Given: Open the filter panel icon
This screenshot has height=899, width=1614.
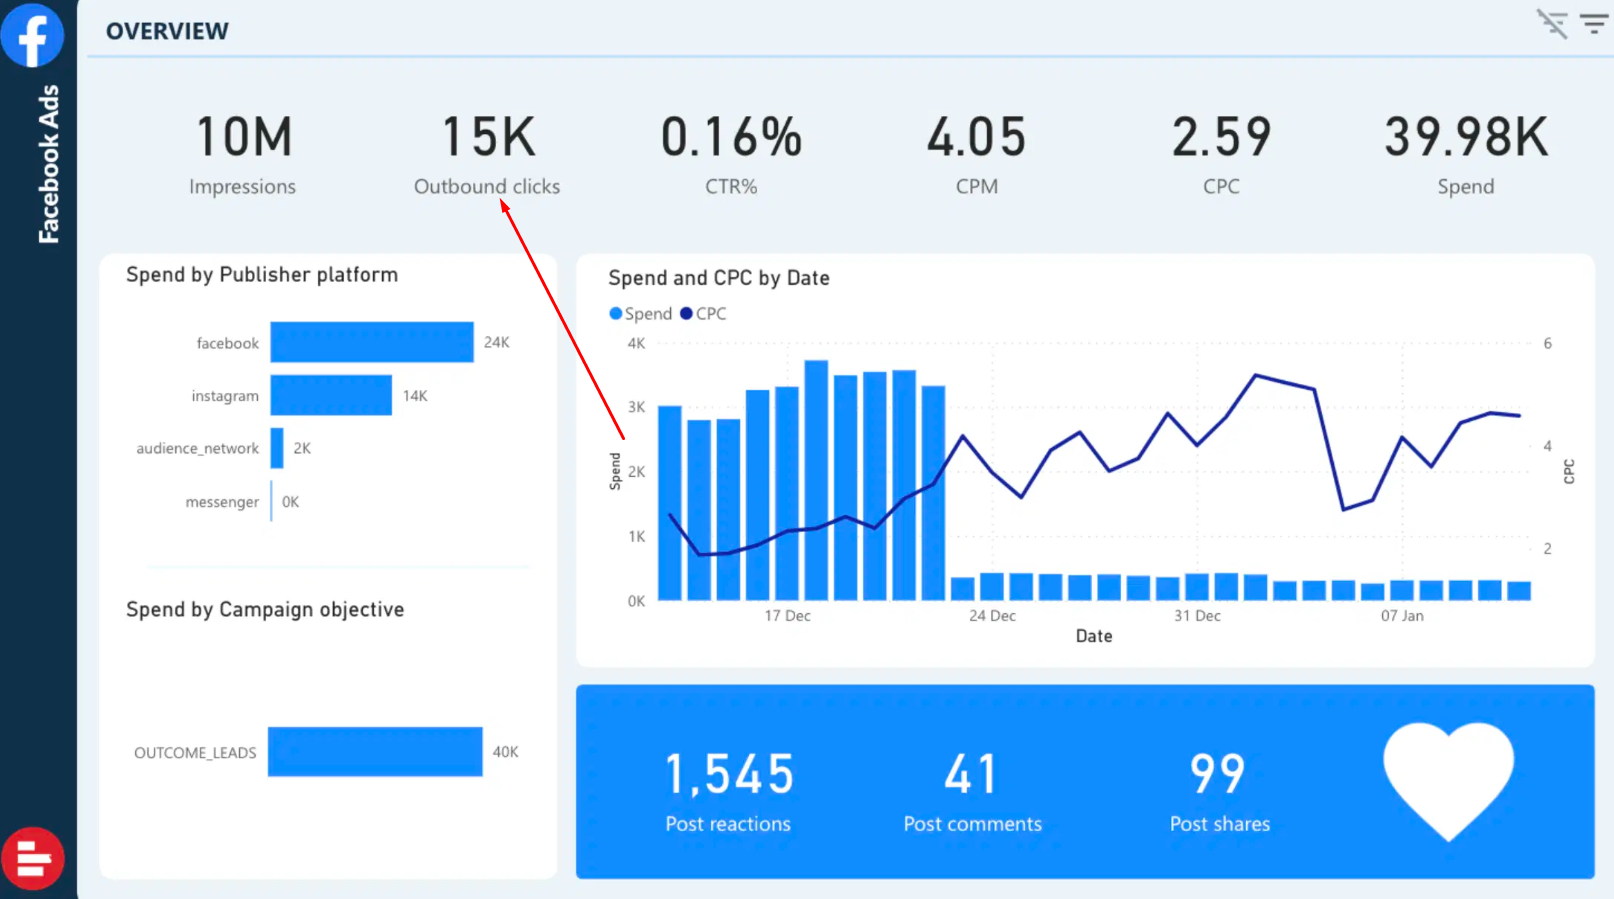Looking at the screenshot, I should [1594, 23].
